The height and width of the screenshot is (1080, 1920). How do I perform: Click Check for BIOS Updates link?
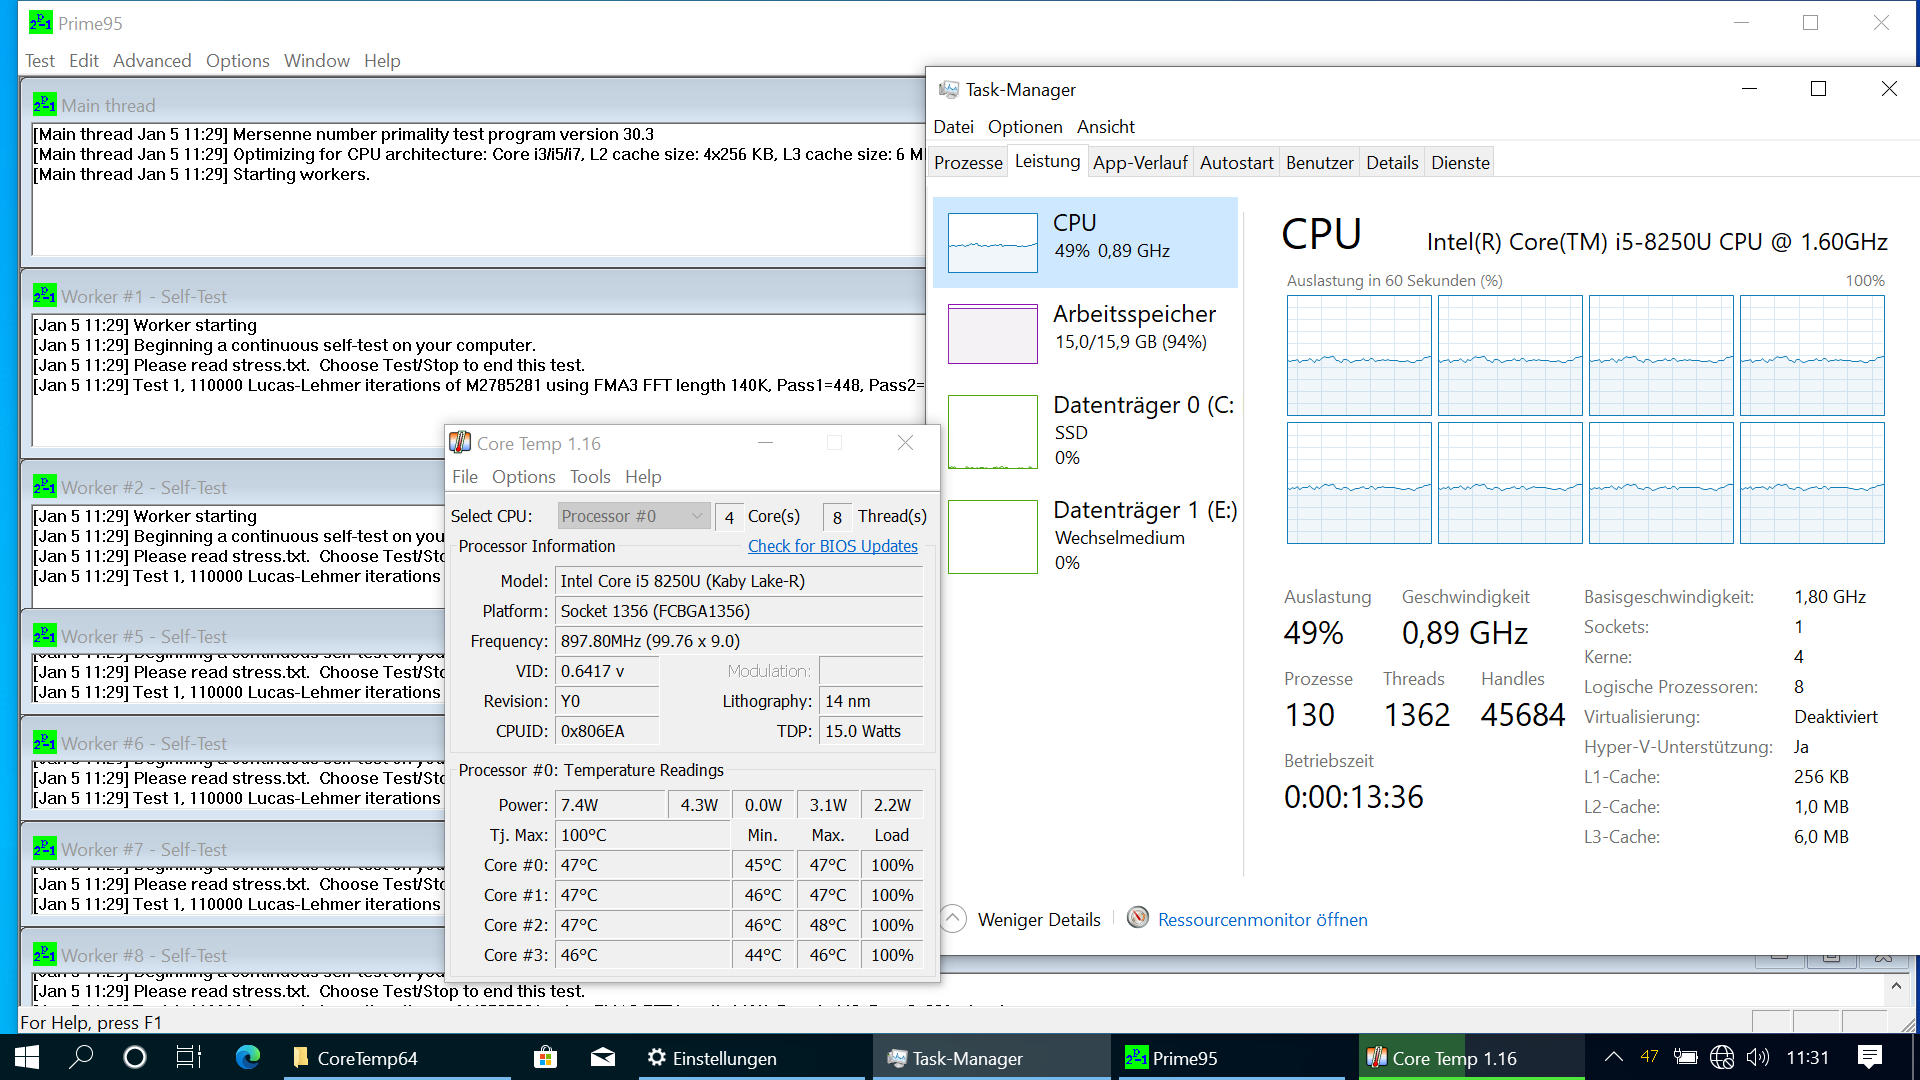[832, 546]
